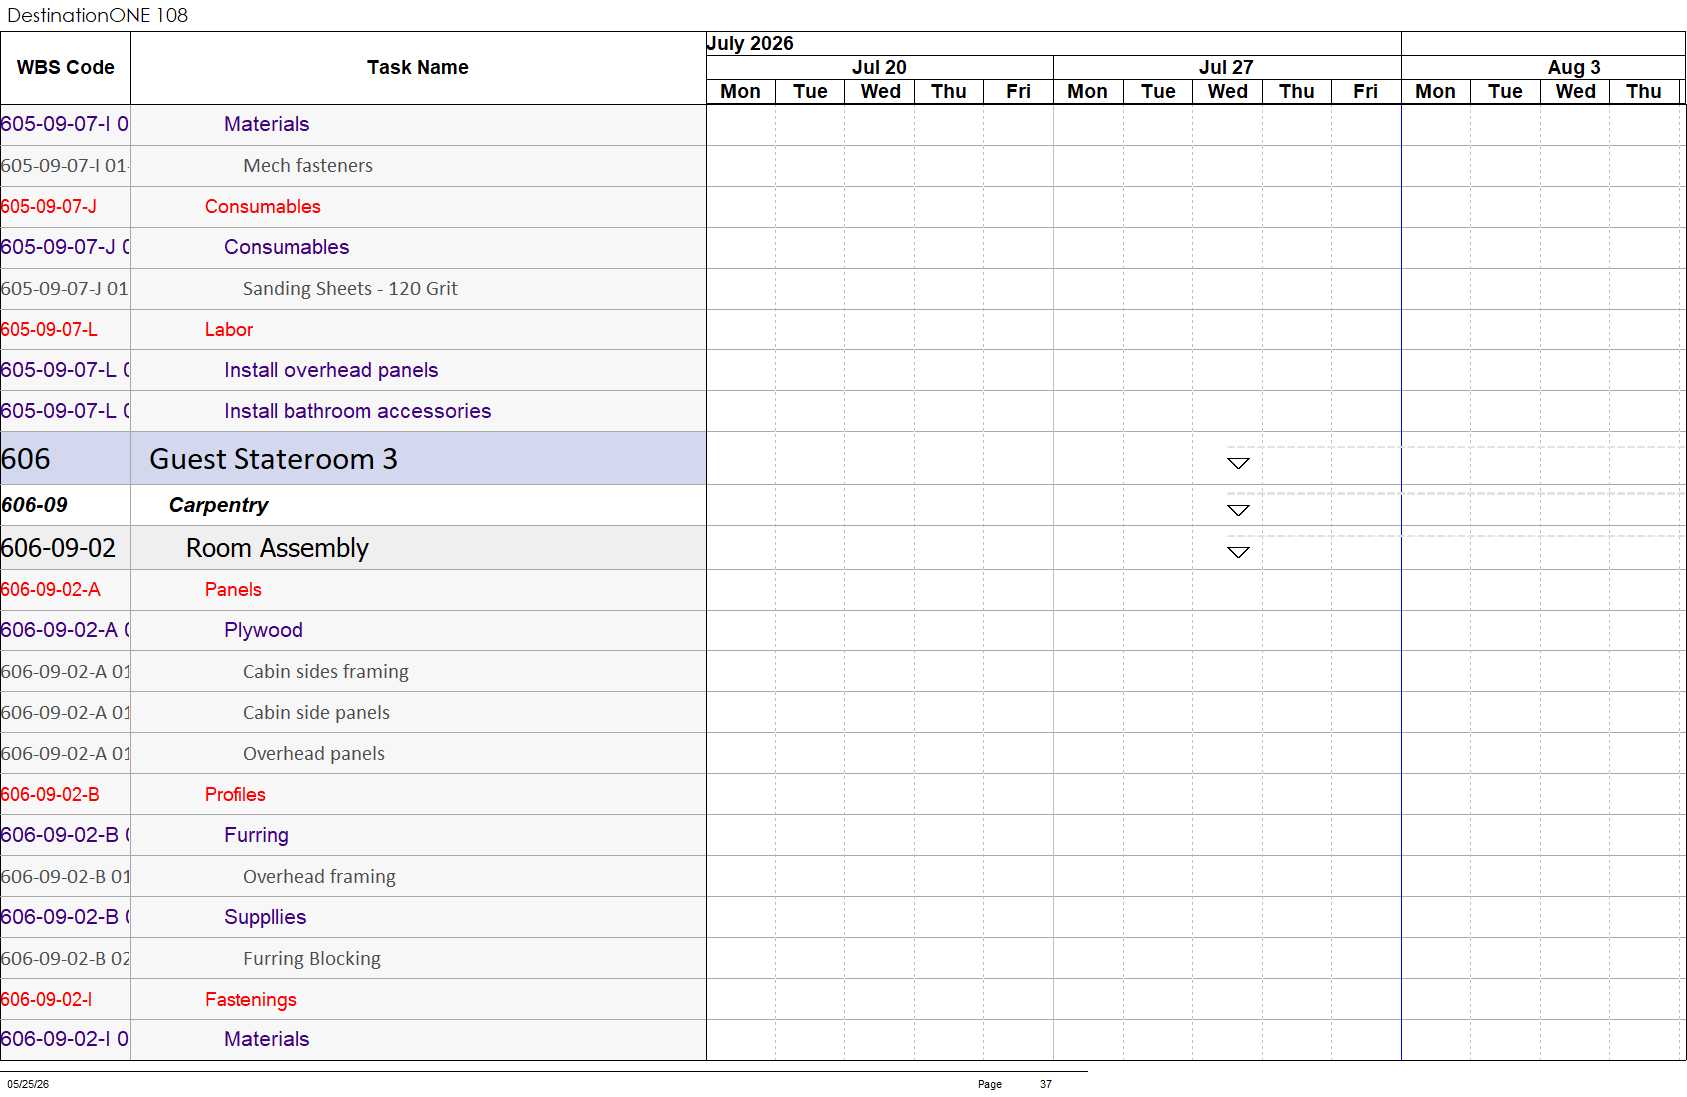Click the Wed day header under Jul 27
The image size is (1687, 1097).
[1227, 91]
